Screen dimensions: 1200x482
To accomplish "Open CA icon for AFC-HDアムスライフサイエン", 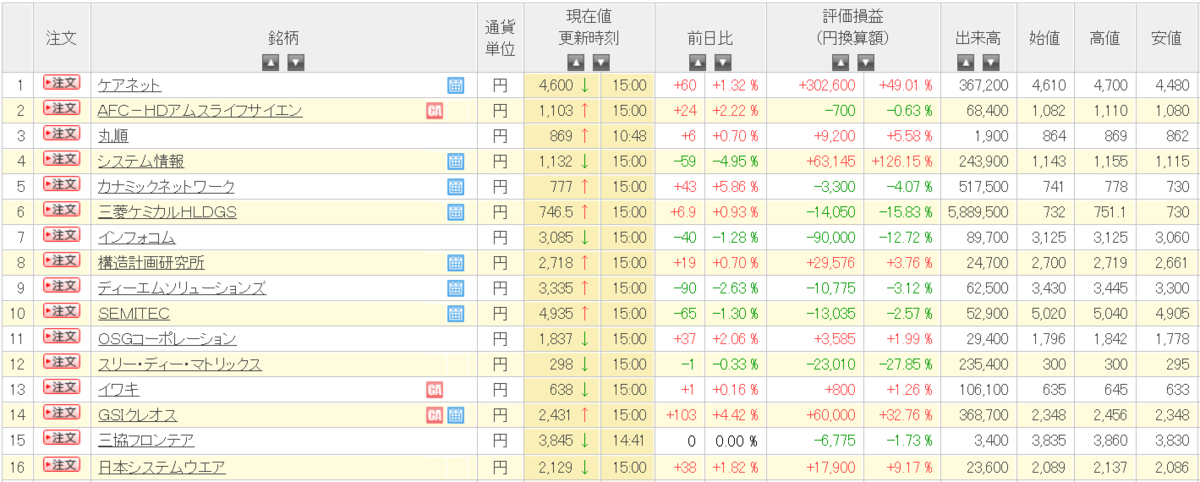I will (x=435, y=110).
